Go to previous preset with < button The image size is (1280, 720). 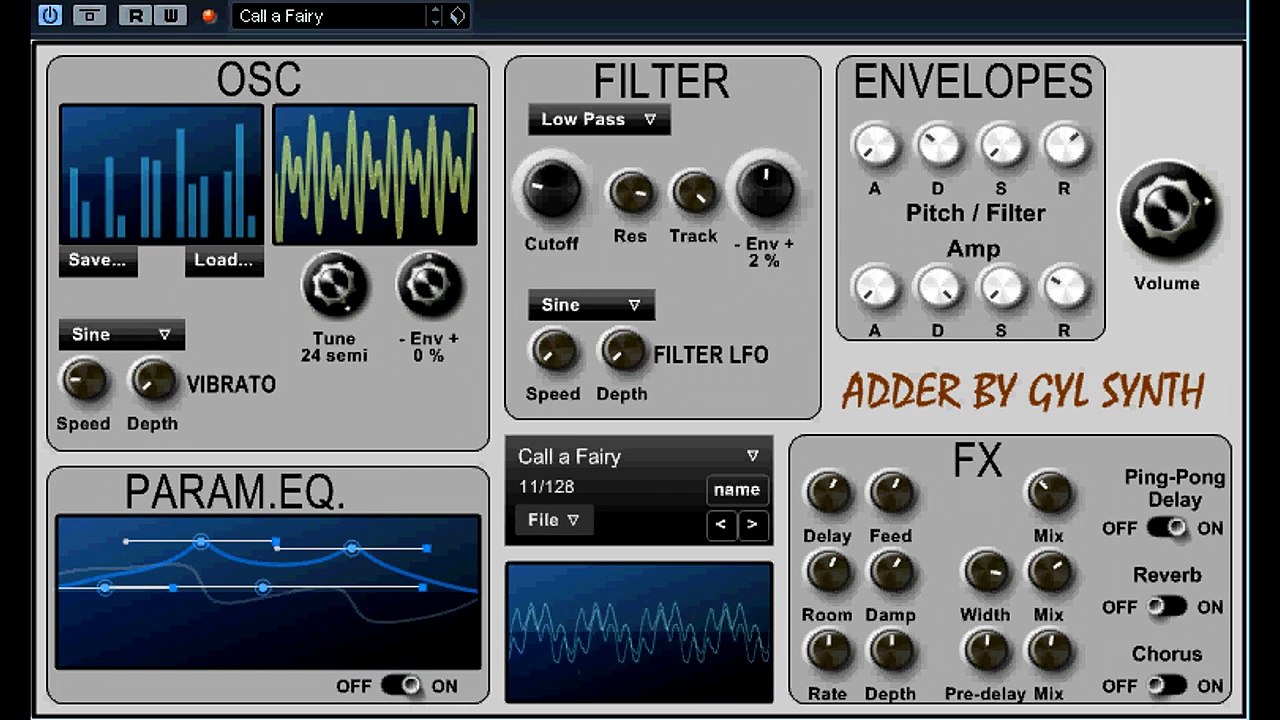[721, 524]
